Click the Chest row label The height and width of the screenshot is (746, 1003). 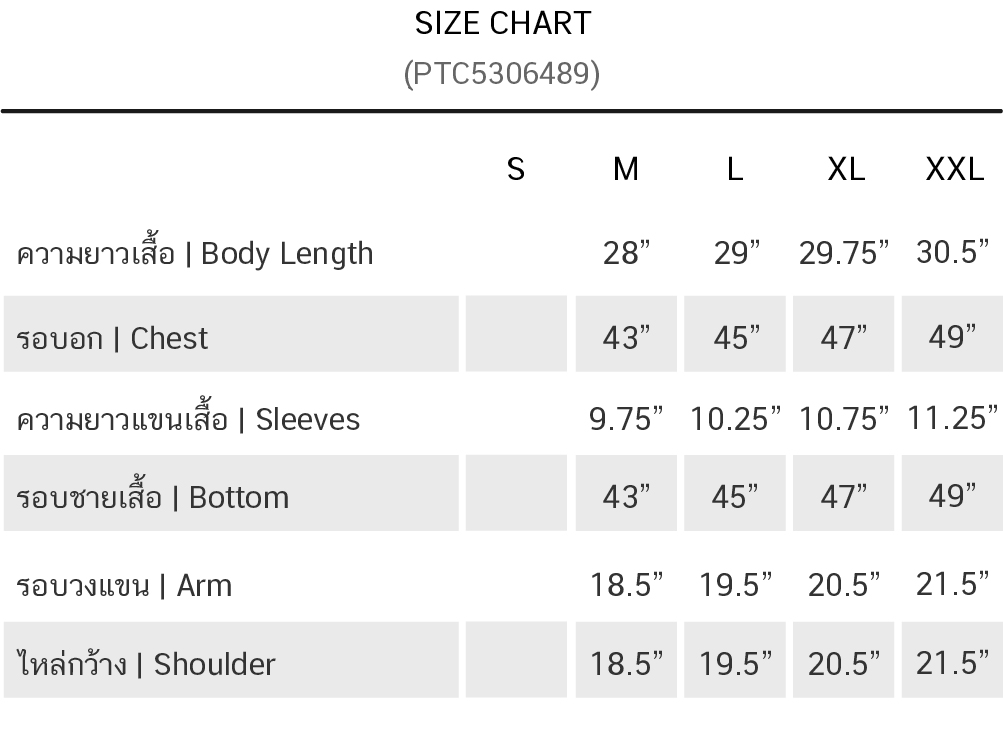[x=113, y=338]
